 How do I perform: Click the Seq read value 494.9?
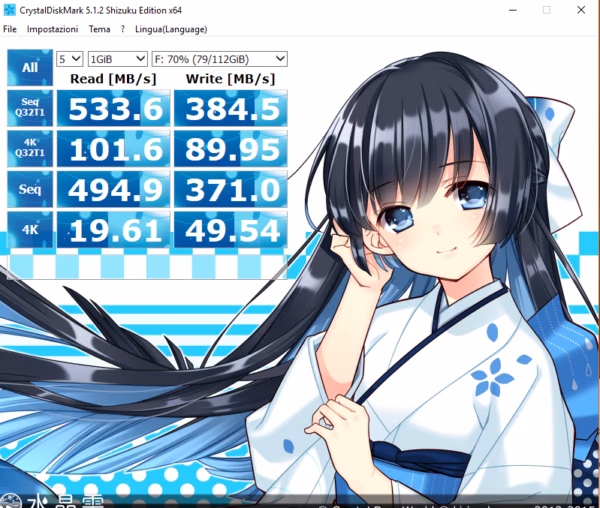point(114,189)
